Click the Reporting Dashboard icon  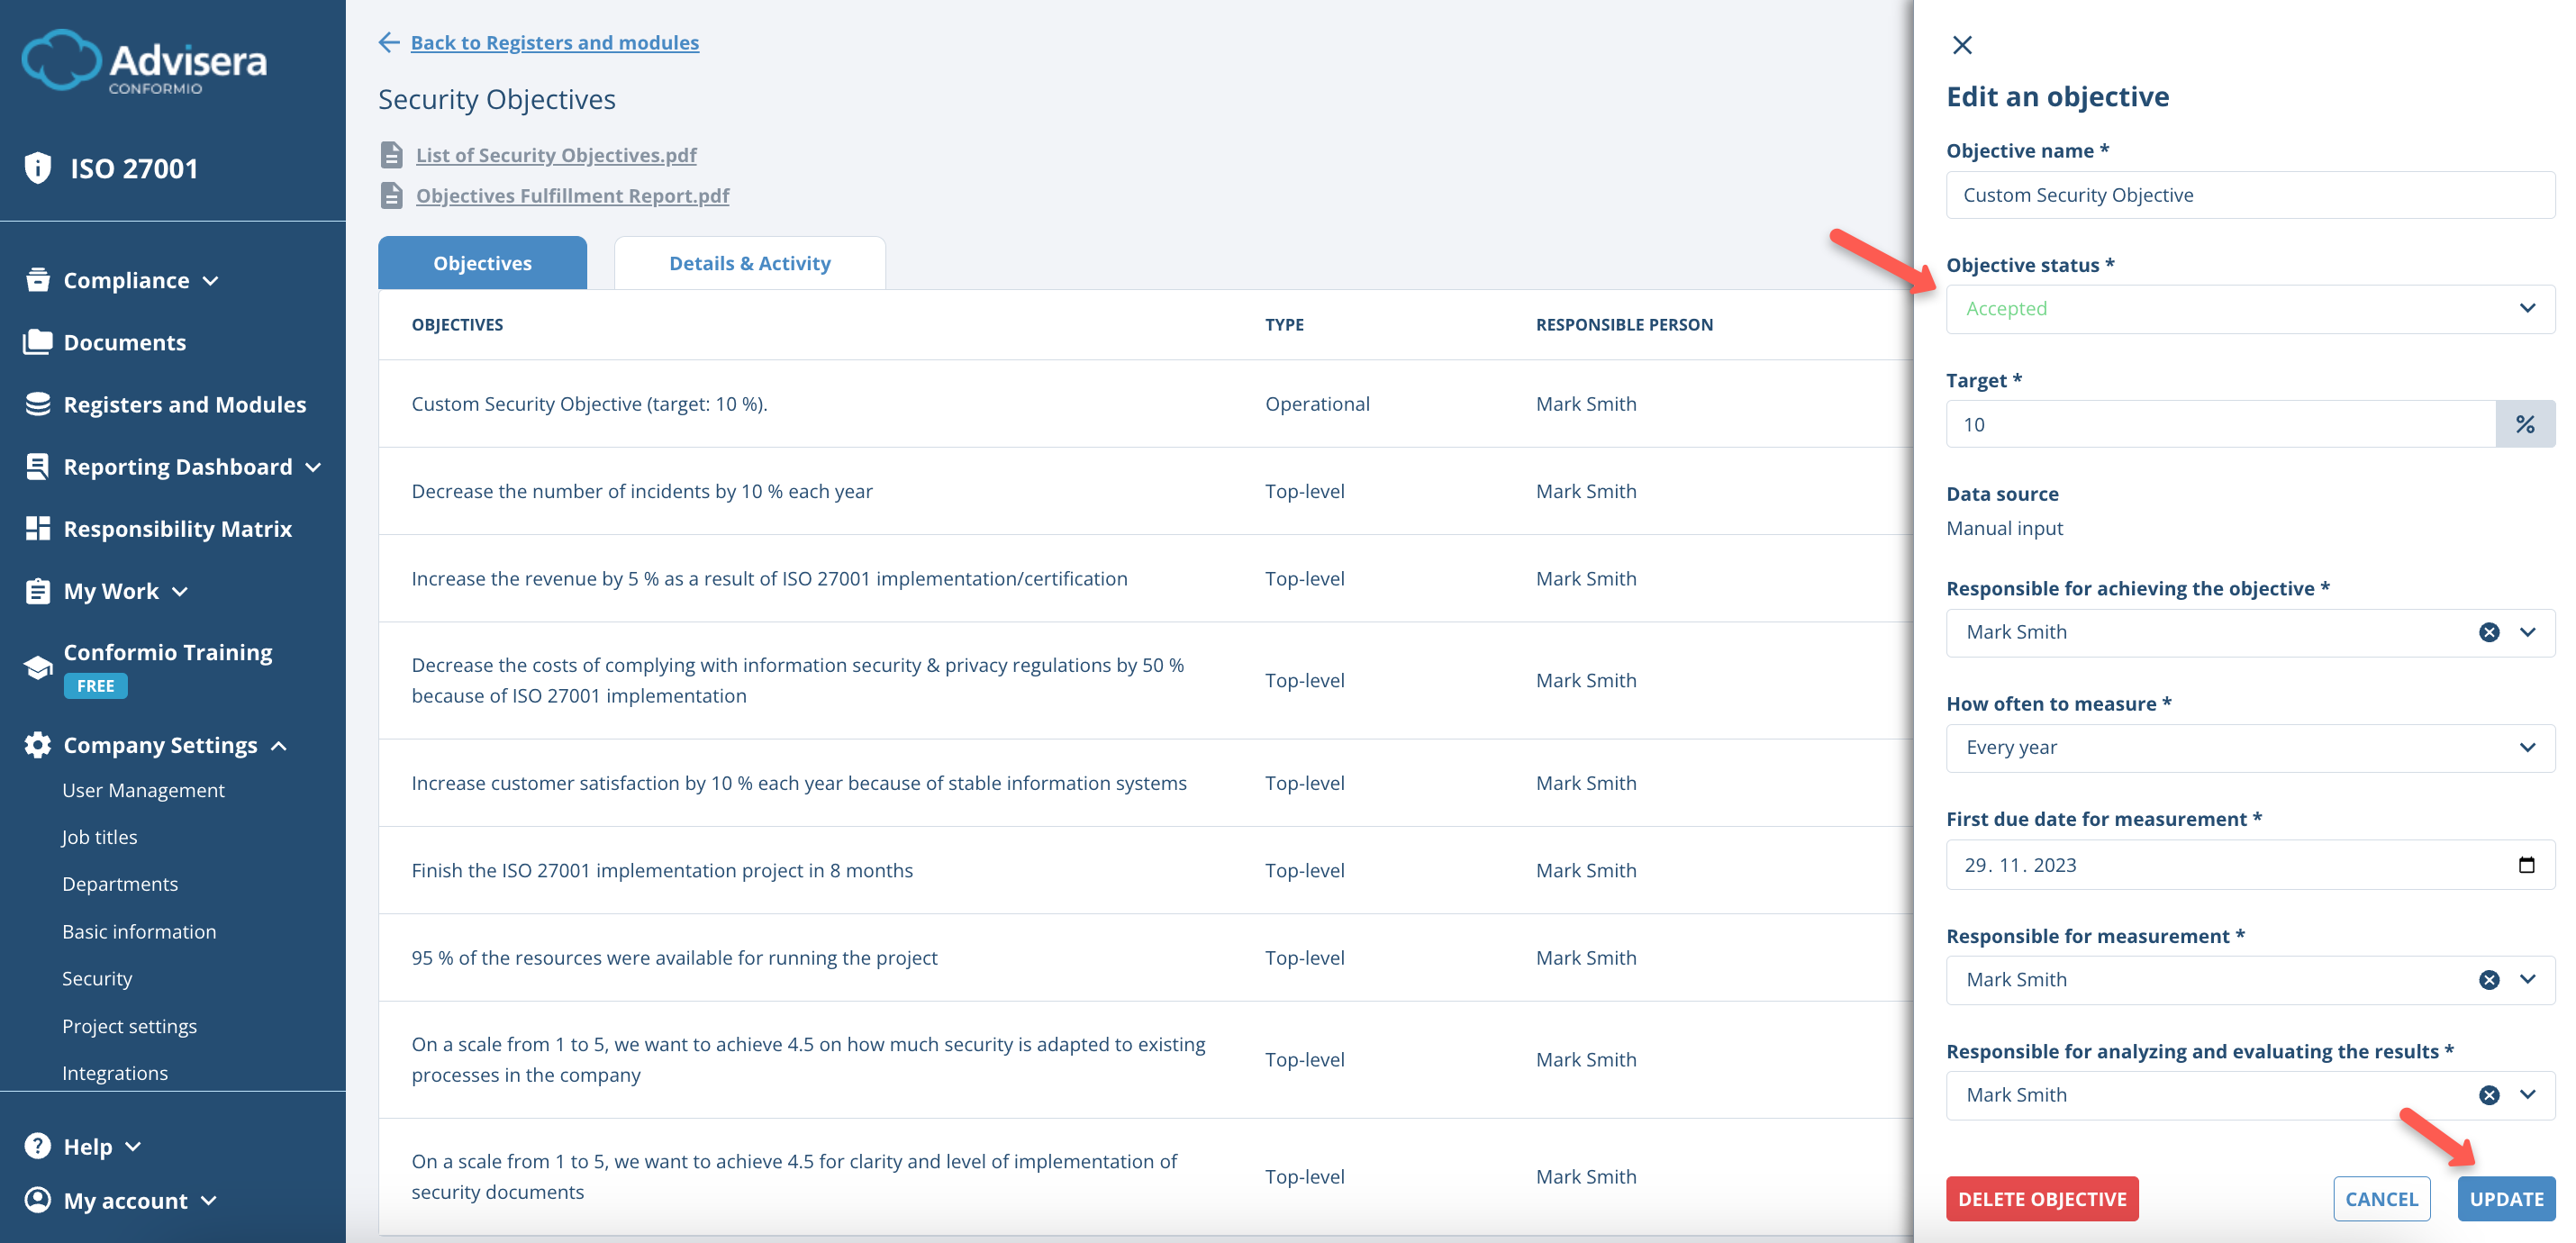pyautogui.click(x=37, y=466)
